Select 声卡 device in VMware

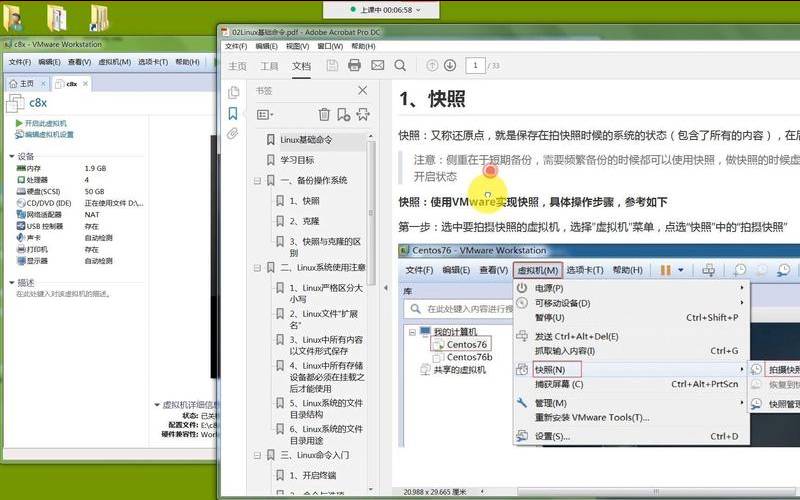(80, 238)
